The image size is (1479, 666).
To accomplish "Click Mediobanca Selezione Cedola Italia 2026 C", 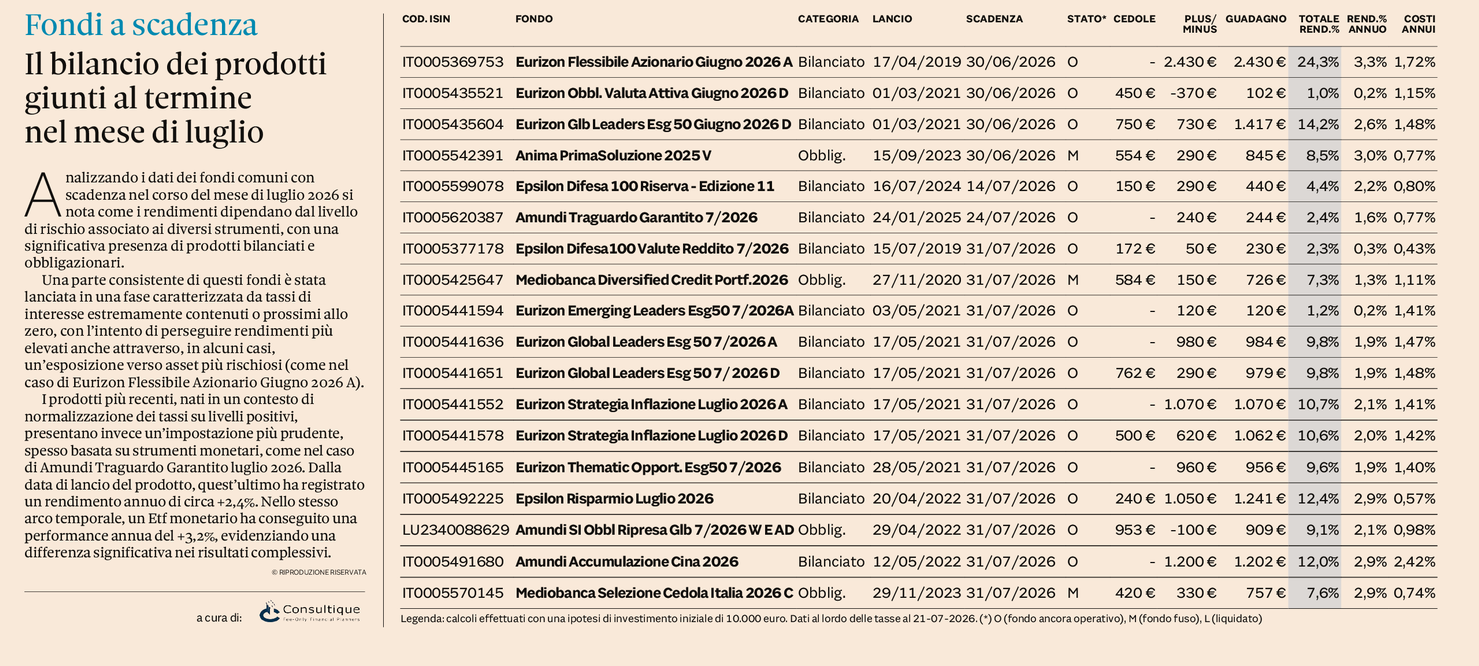I will pyautogui.click(x=654, y=592).
